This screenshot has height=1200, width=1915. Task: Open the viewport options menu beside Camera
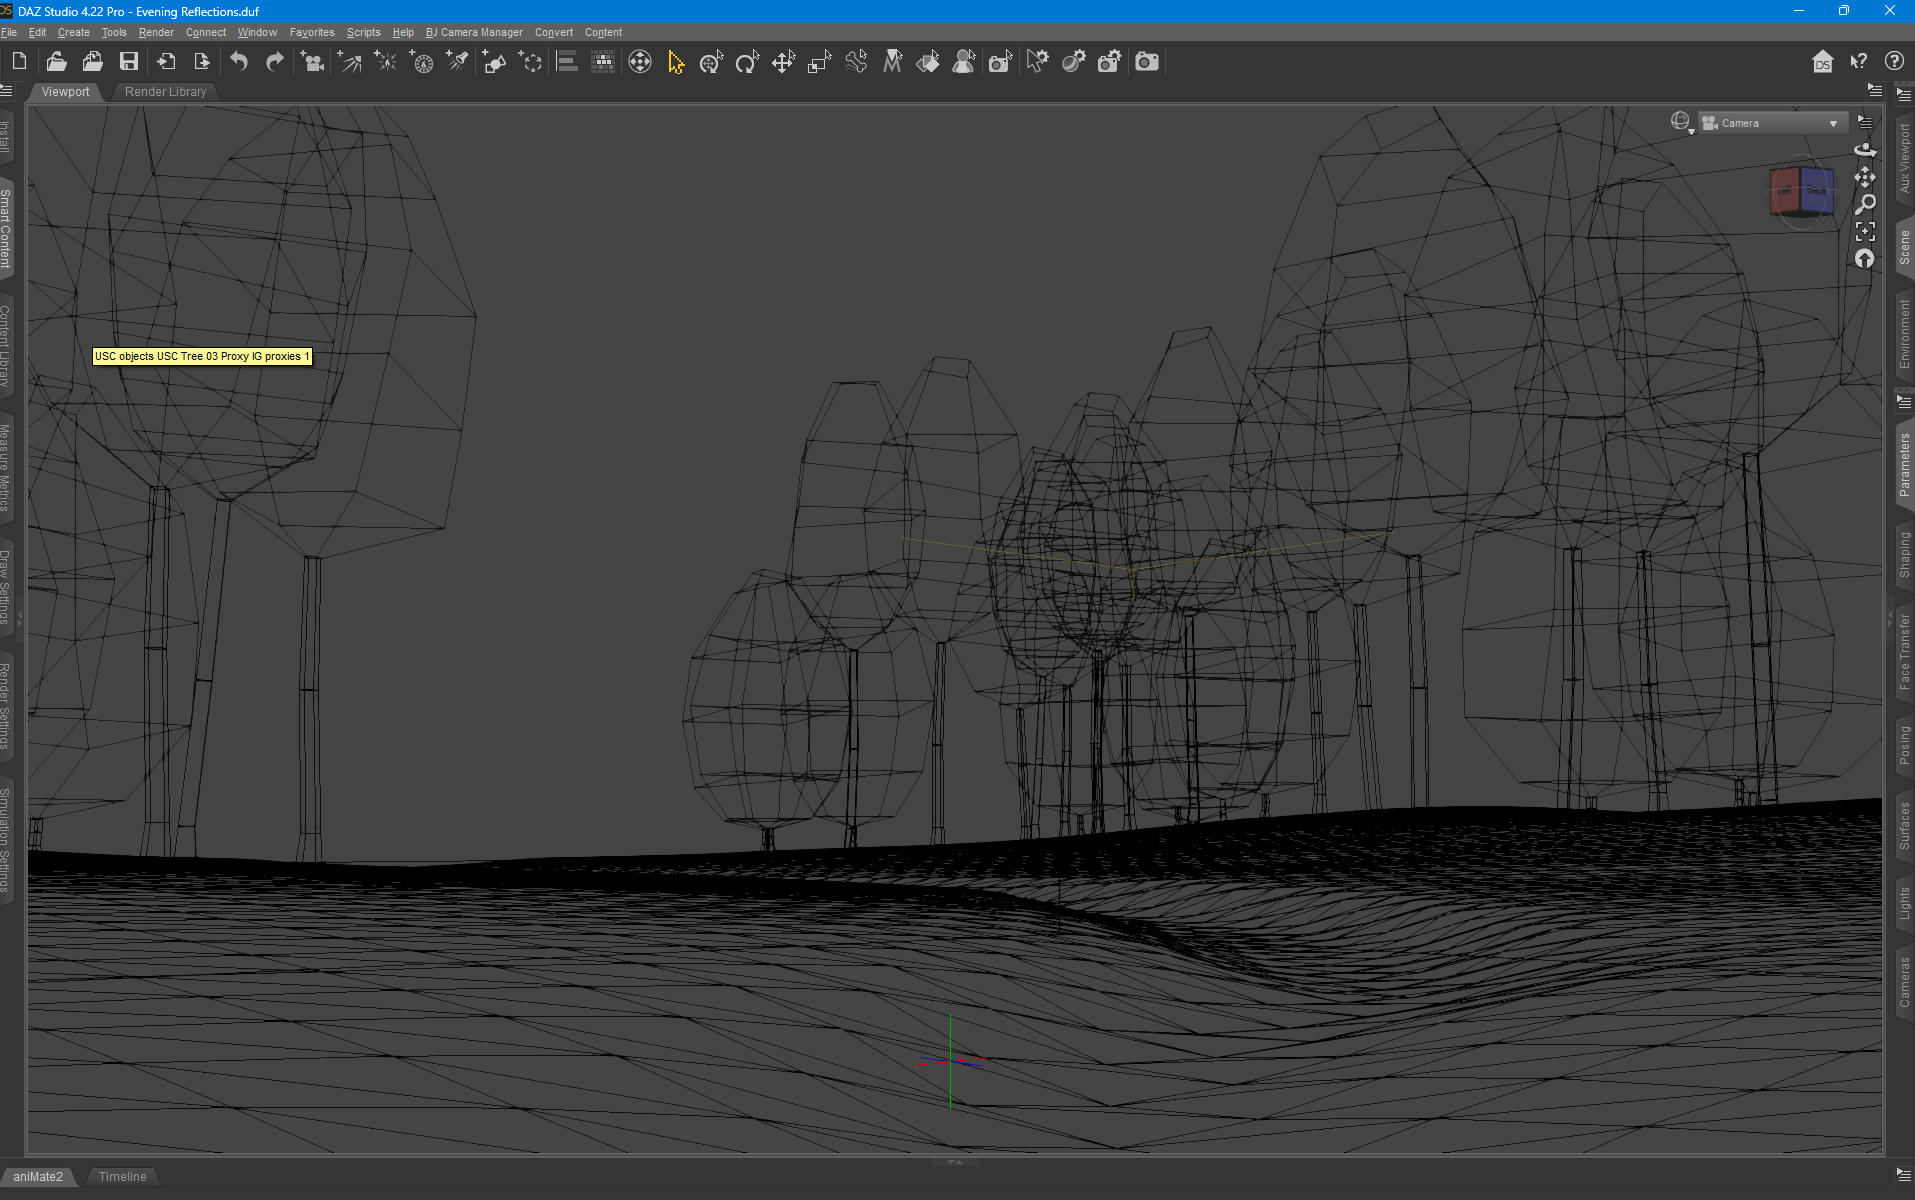click(1865, 122)
